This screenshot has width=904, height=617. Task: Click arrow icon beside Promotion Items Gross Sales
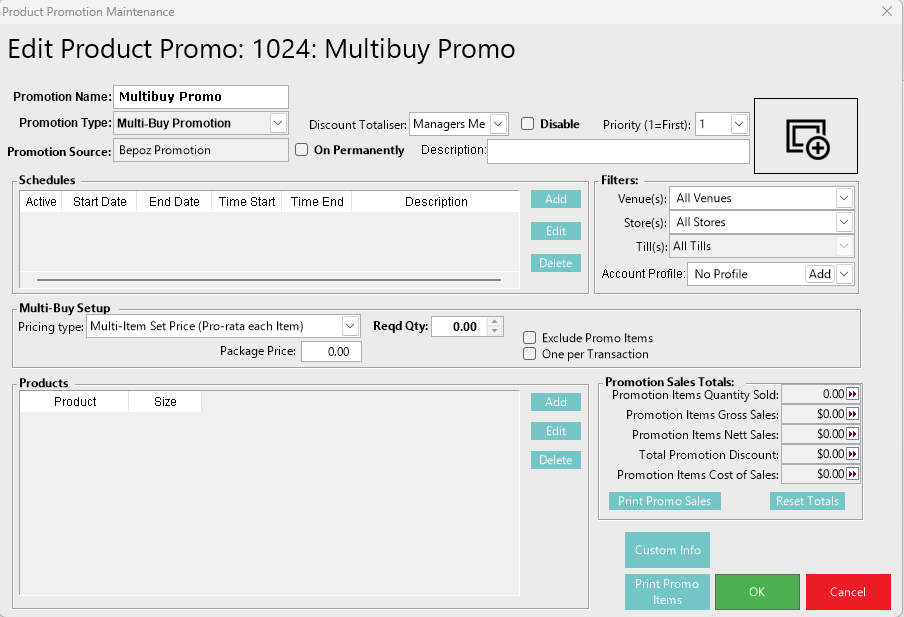coord(852,415)
